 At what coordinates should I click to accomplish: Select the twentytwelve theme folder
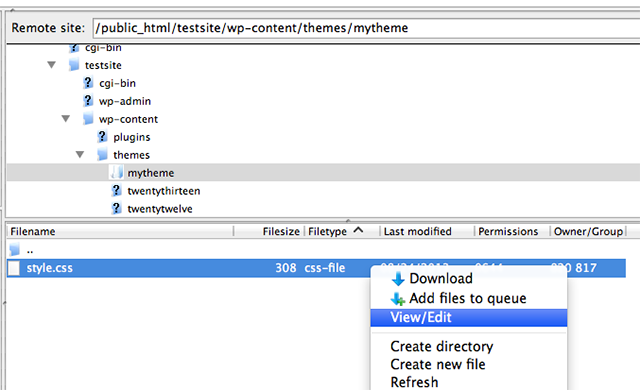[160, 209]
